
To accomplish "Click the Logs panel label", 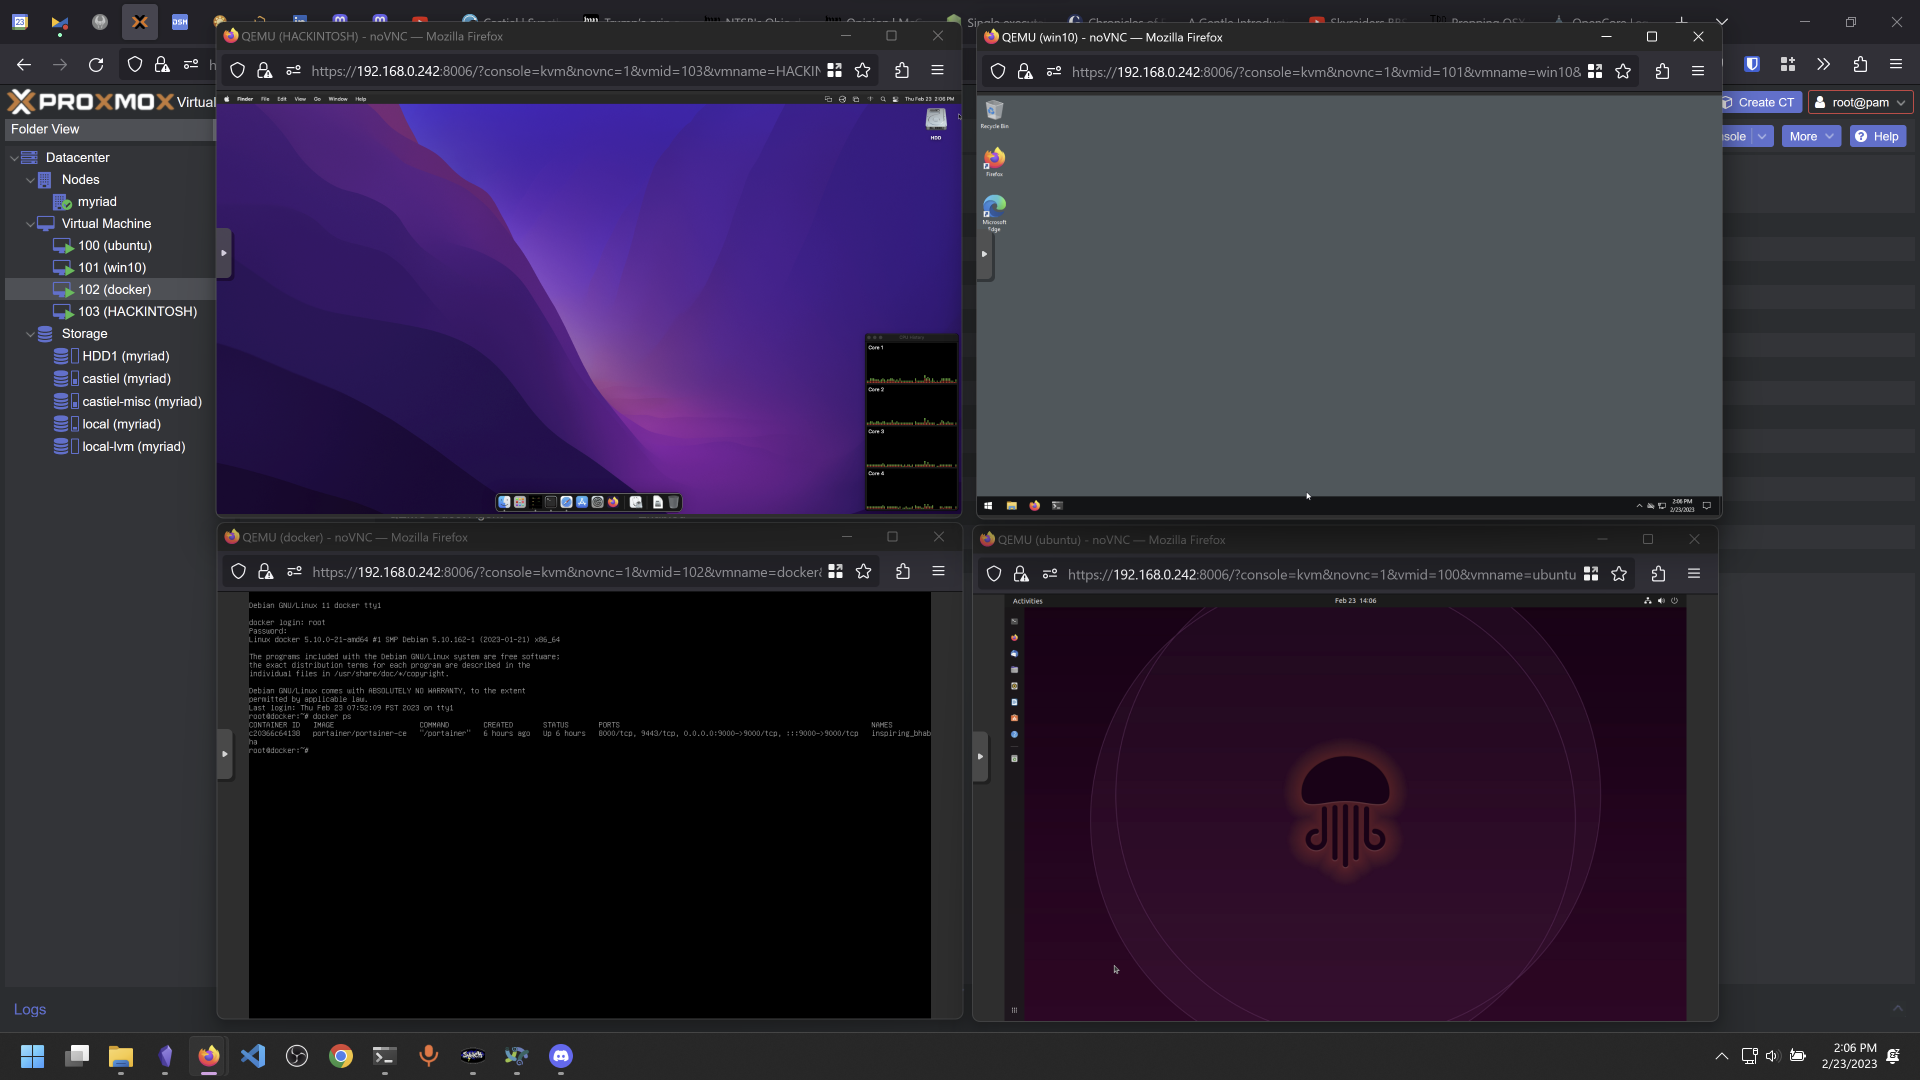I will 30,1009.
